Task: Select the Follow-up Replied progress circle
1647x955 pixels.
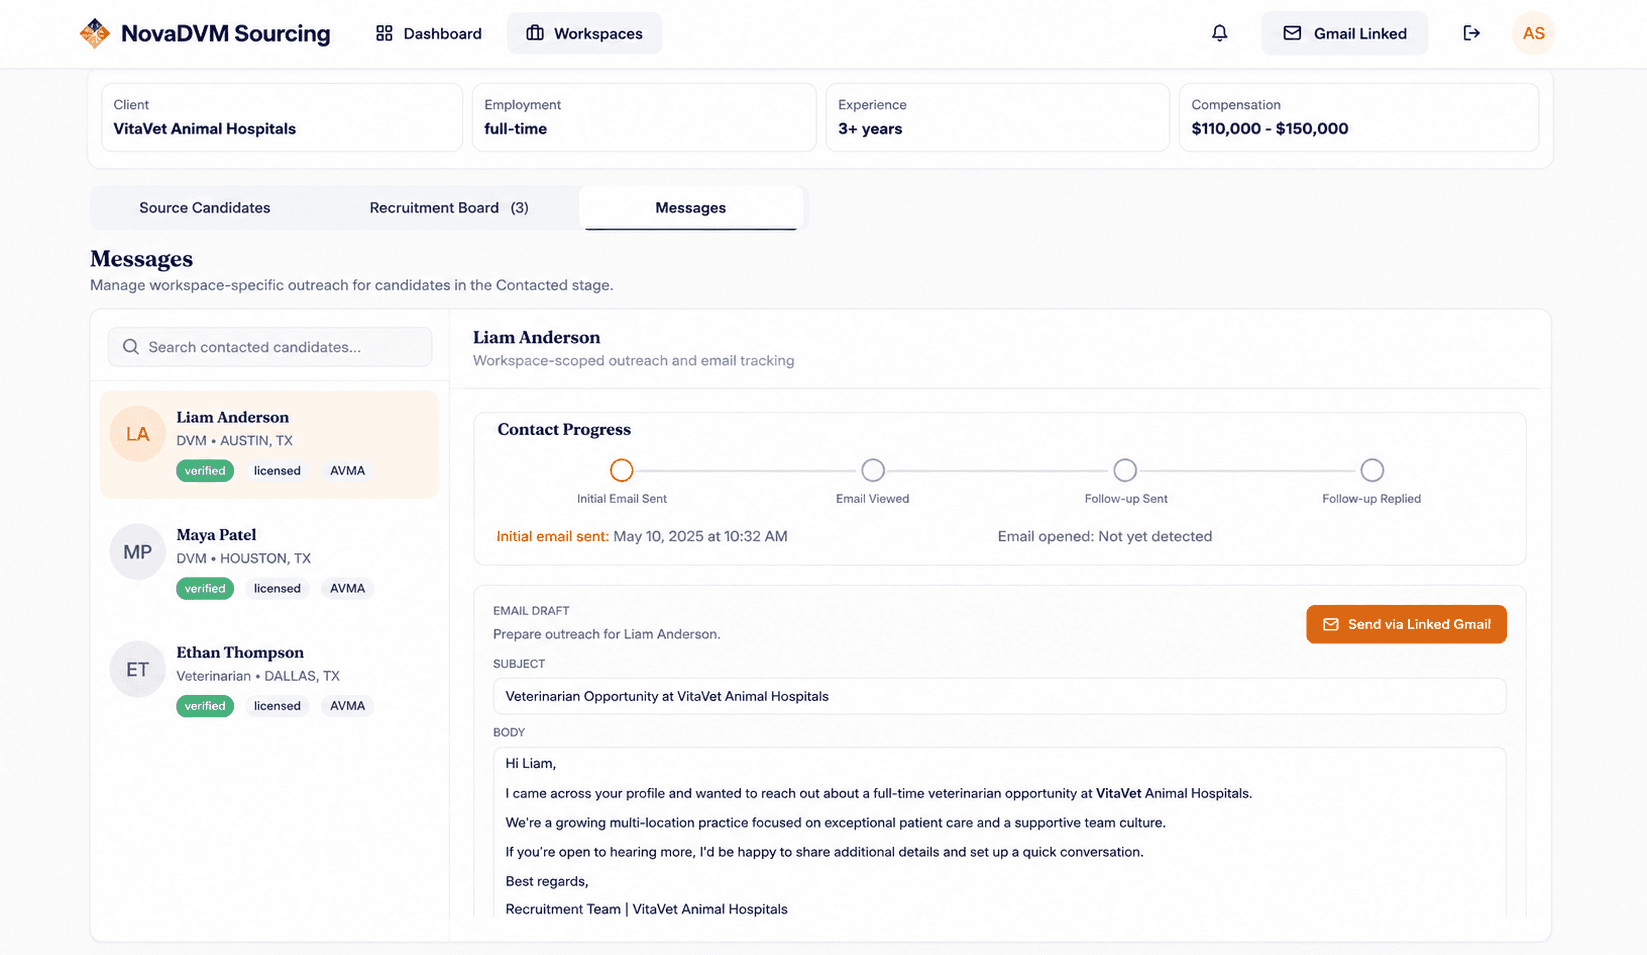Action: (1372, 470)
